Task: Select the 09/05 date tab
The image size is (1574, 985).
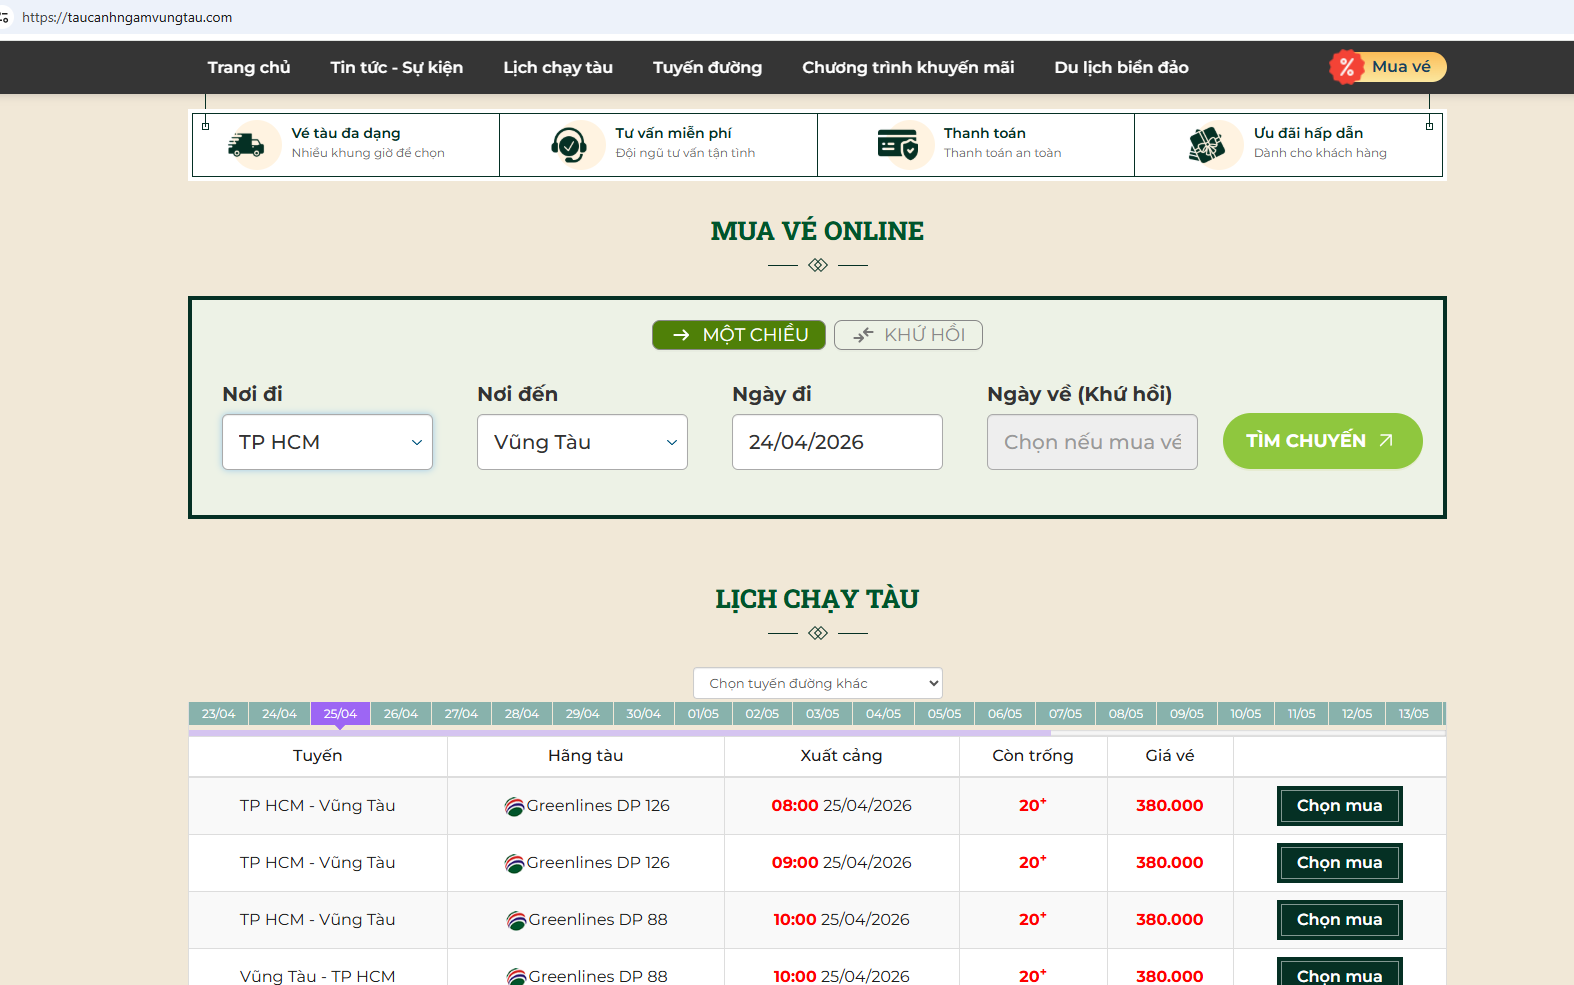Action: click(1187, 713)
